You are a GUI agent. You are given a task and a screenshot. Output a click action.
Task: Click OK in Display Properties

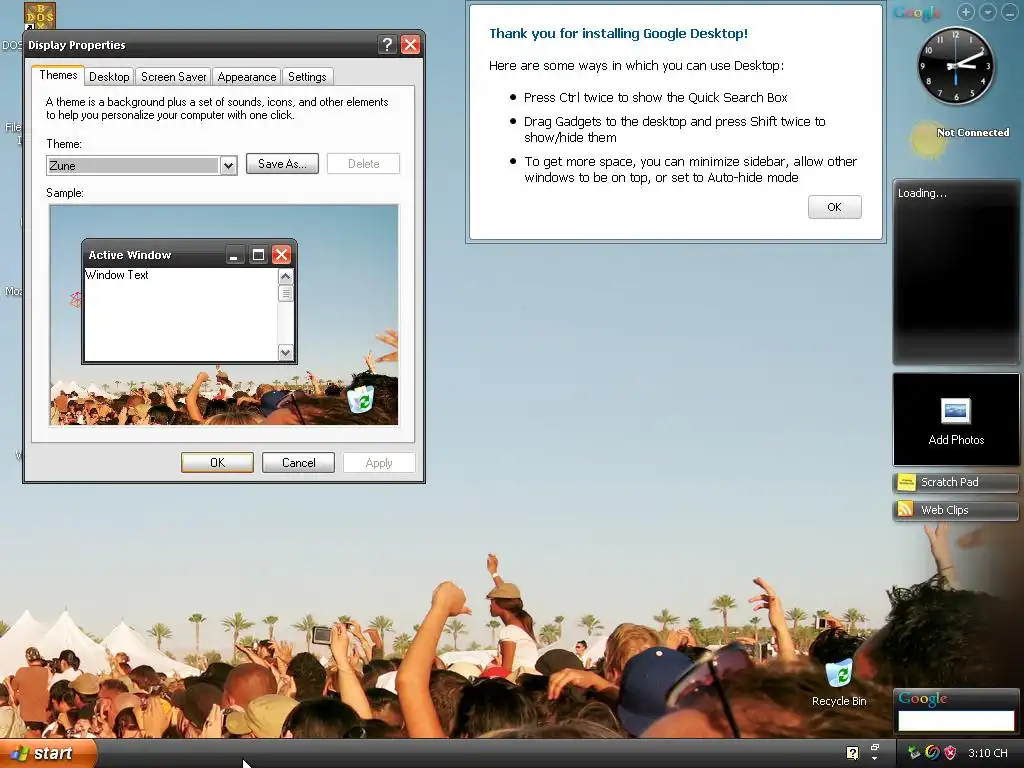point(217,463)
